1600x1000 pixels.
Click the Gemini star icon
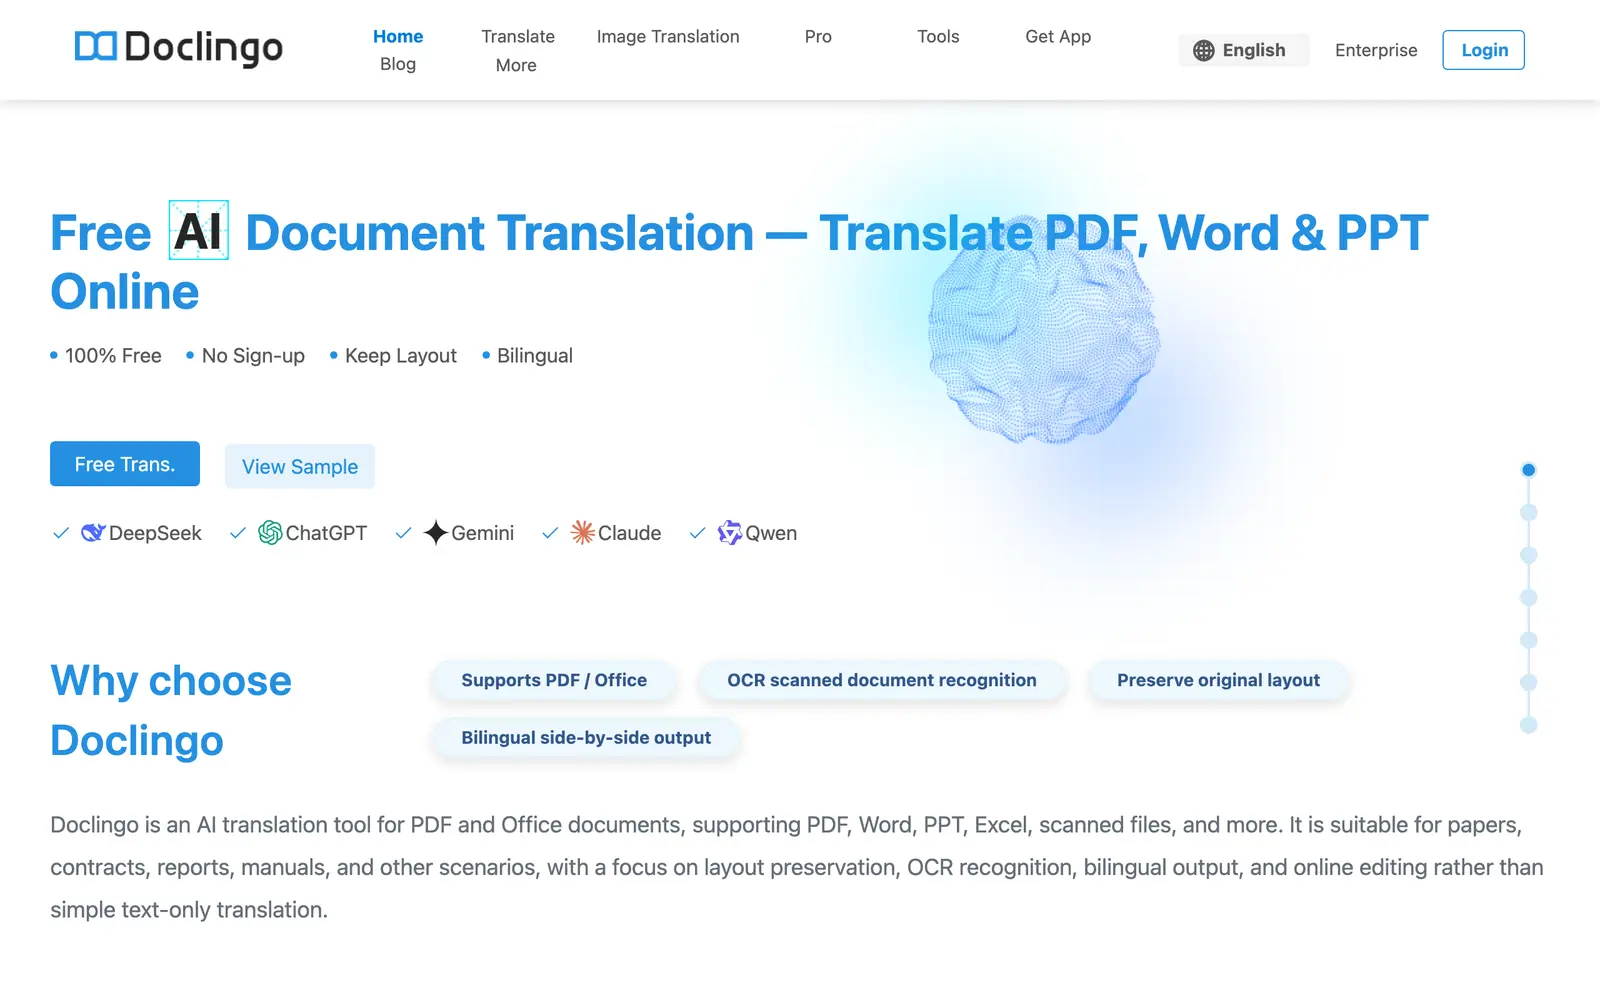click(435, 533)
